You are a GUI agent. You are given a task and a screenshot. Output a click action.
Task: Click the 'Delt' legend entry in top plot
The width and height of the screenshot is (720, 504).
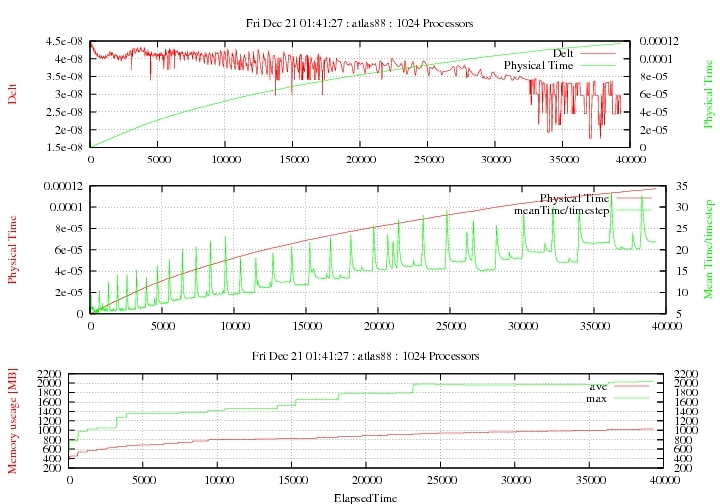[565, 52]
